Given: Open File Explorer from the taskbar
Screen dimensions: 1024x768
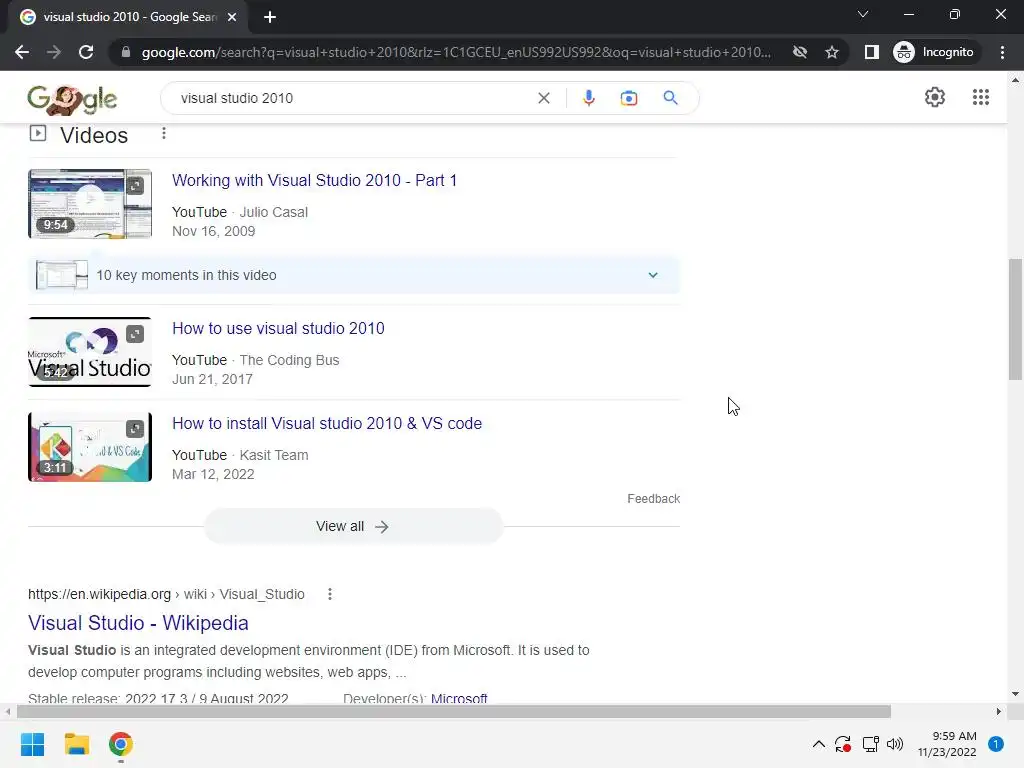Looking at the screenshot, I should [76, 744].
